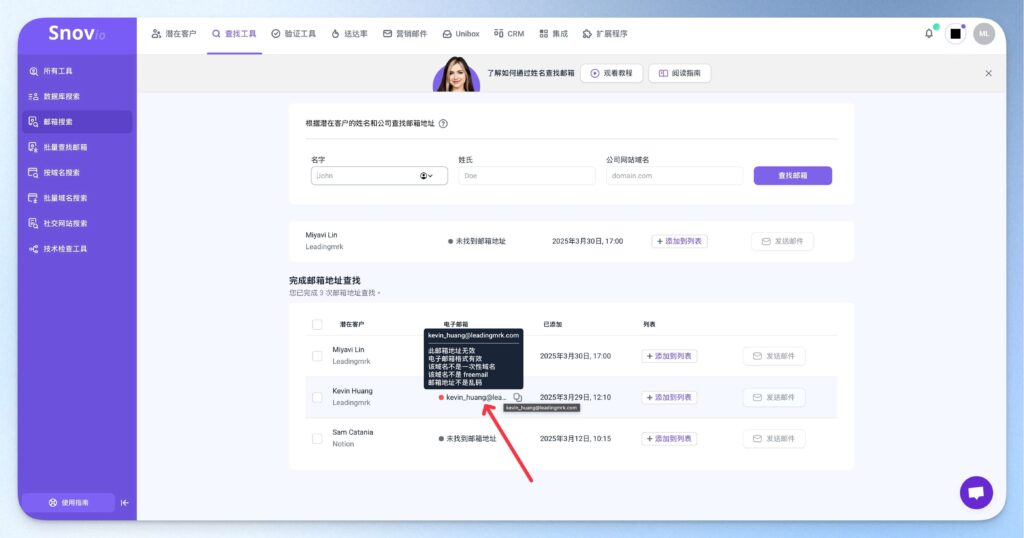The image size is (1024, 538).
Task: Click the Miyavi Lin name in the table
Action: pos(348,350)
